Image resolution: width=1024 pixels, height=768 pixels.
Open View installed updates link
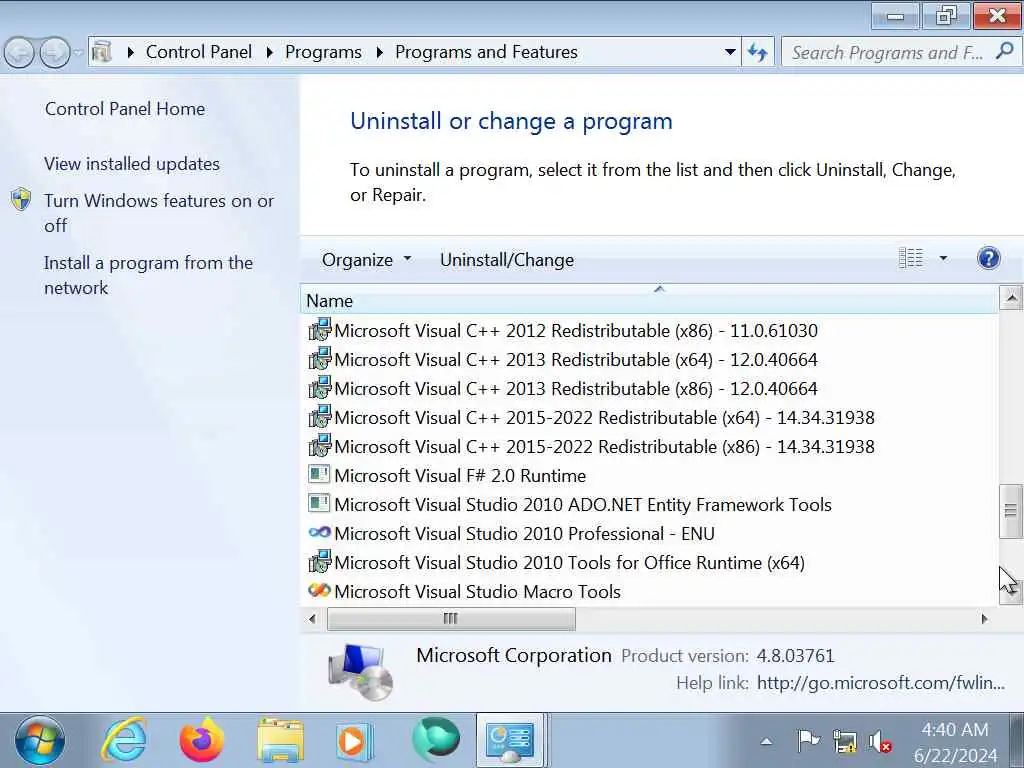(x=132, y=163)
